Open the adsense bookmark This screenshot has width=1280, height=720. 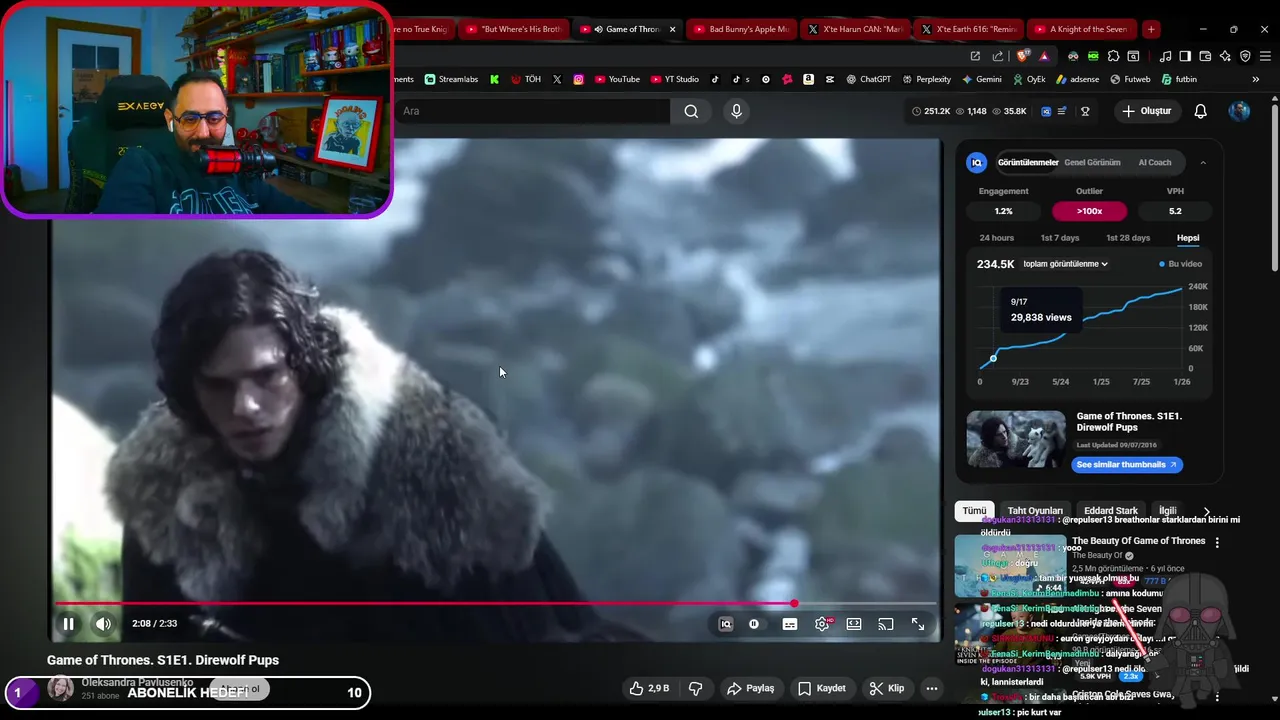(1078, 79)
